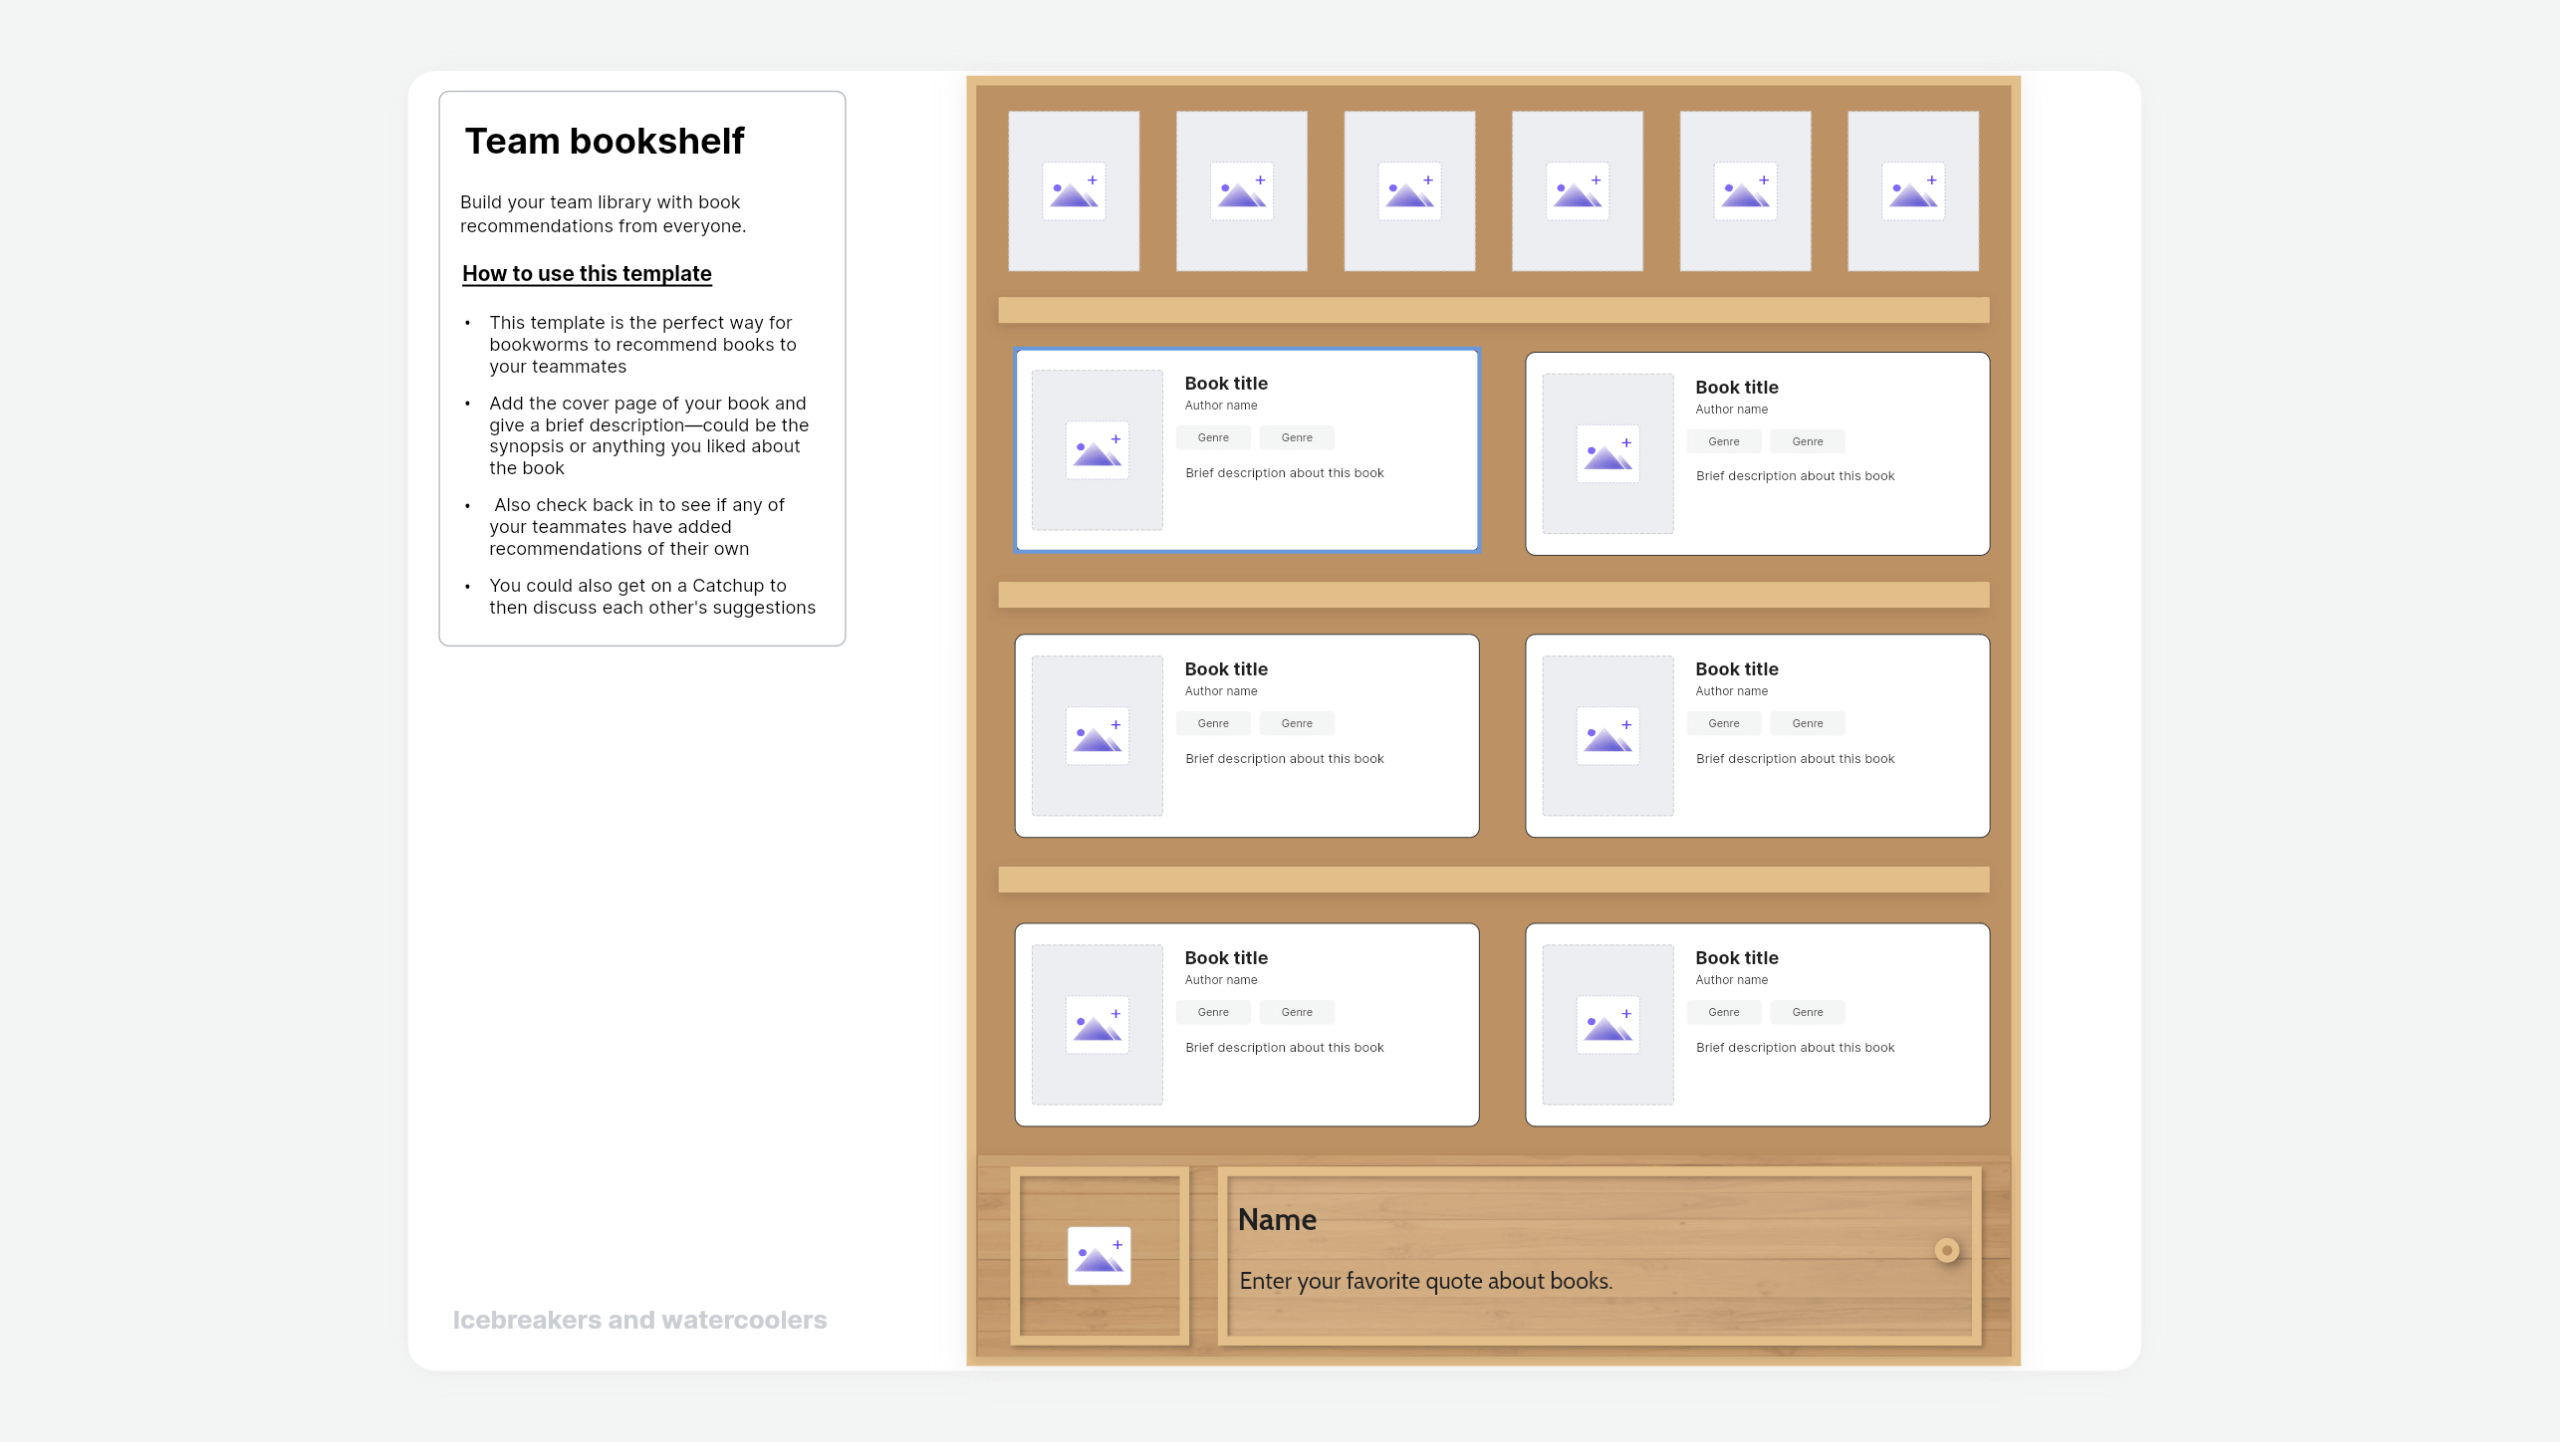The width and height of the screenshot is (2560, 1442).
Task: Add cover image to the middle-left book card
Action: click(1097, 736)
